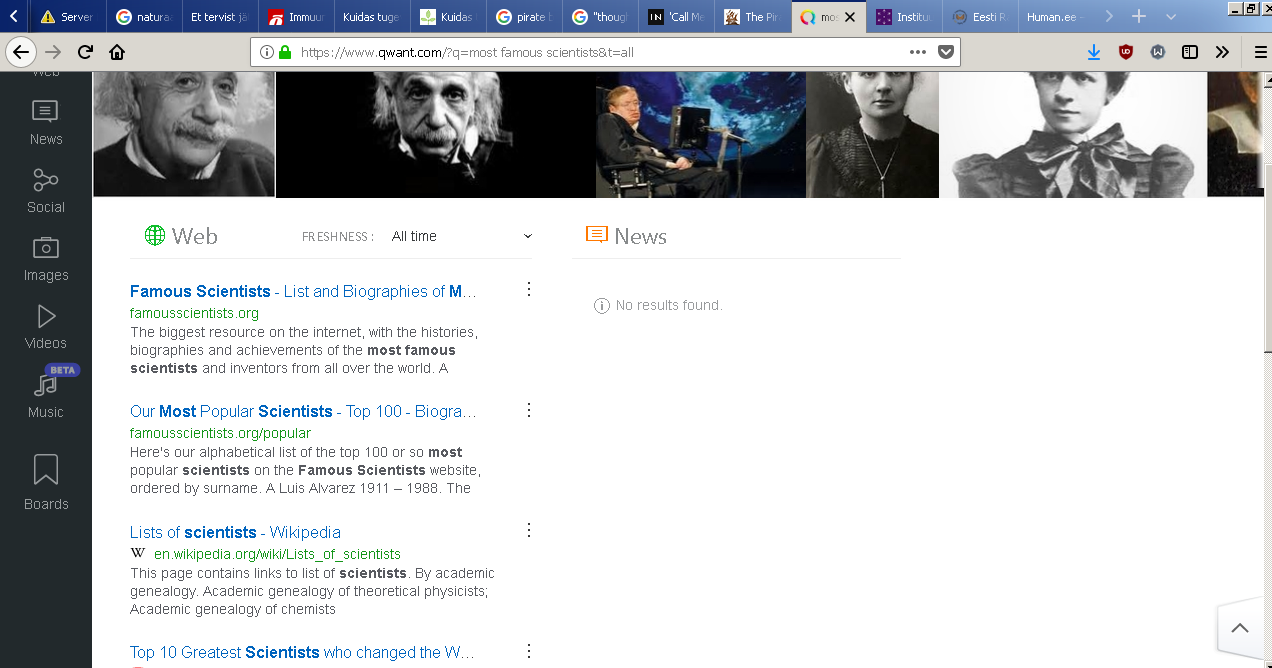The image size is (1272, 668).
Task: Open 'Our Most Popular Scientists' result link
Action: tap(302, 411)
